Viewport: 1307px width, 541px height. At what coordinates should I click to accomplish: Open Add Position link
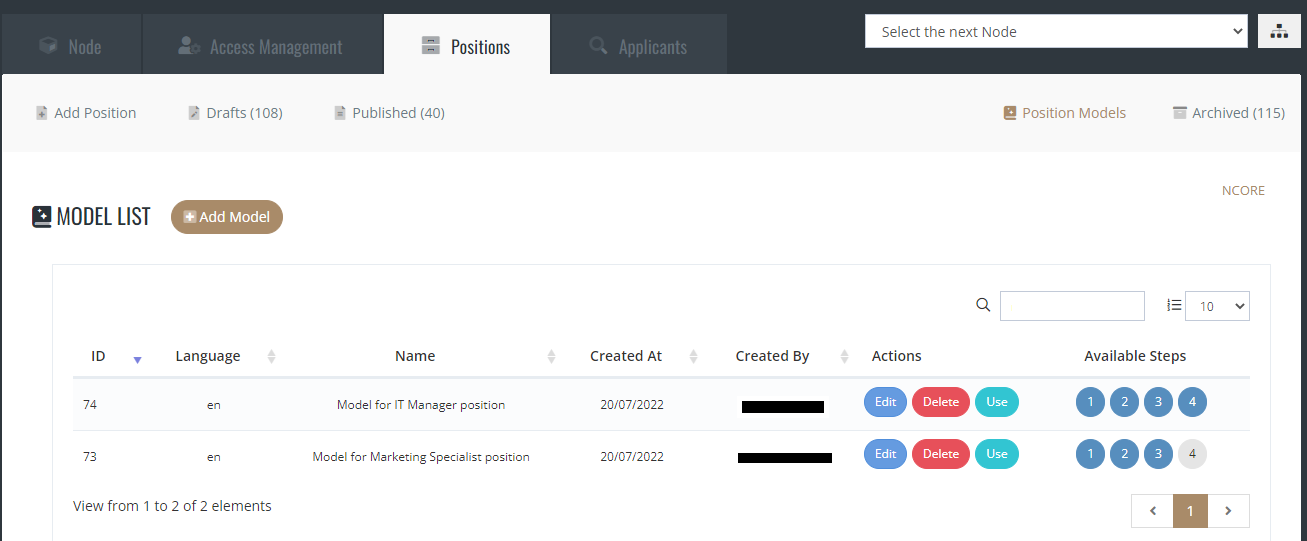(86, 113)
